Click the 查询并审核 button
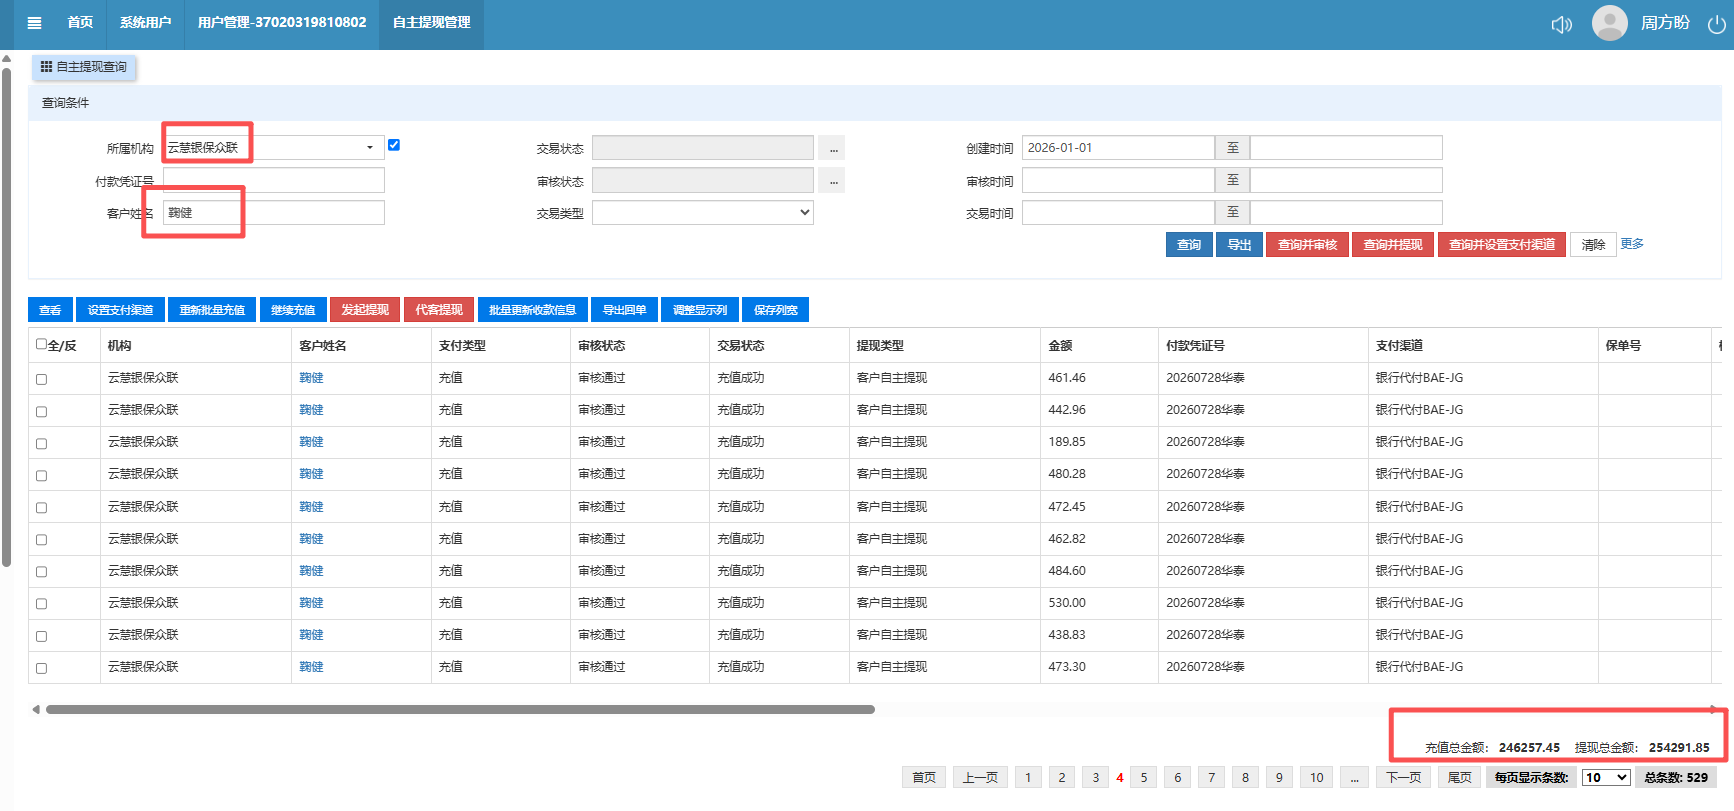Viewport: 1734px width, 811px height. point(1307,245)
